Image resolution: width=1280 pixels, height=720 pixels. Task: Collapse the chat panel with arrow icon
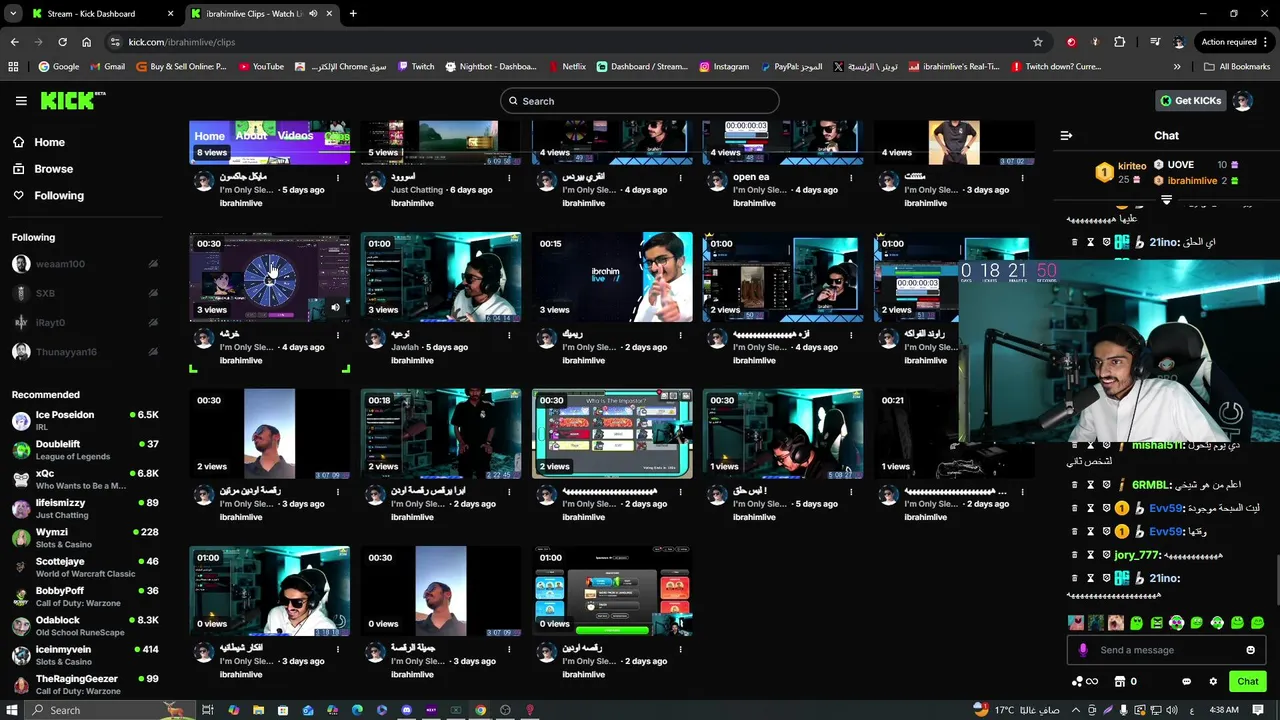tap(1066, 135)
